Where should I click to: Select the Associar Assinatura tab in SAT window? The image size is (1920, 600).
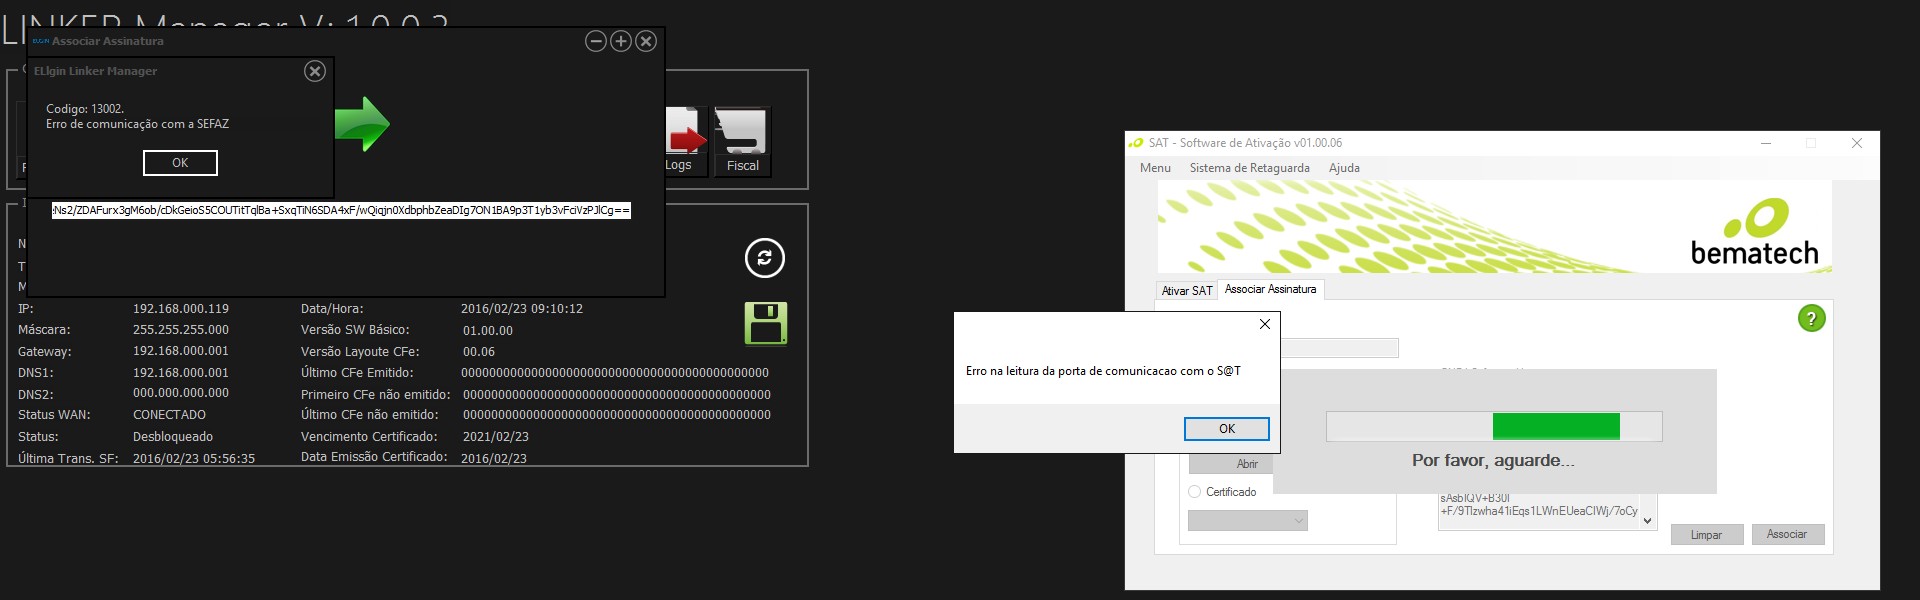pyautogui.click(x=1270, y=289)
